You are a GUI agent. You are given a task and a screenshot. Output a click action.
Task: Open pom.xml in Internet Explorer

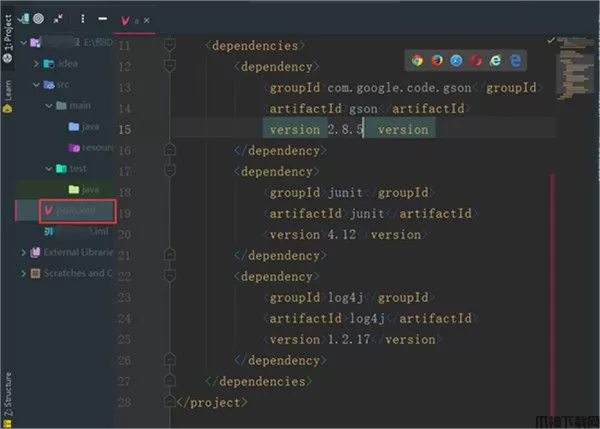point(497,60)
